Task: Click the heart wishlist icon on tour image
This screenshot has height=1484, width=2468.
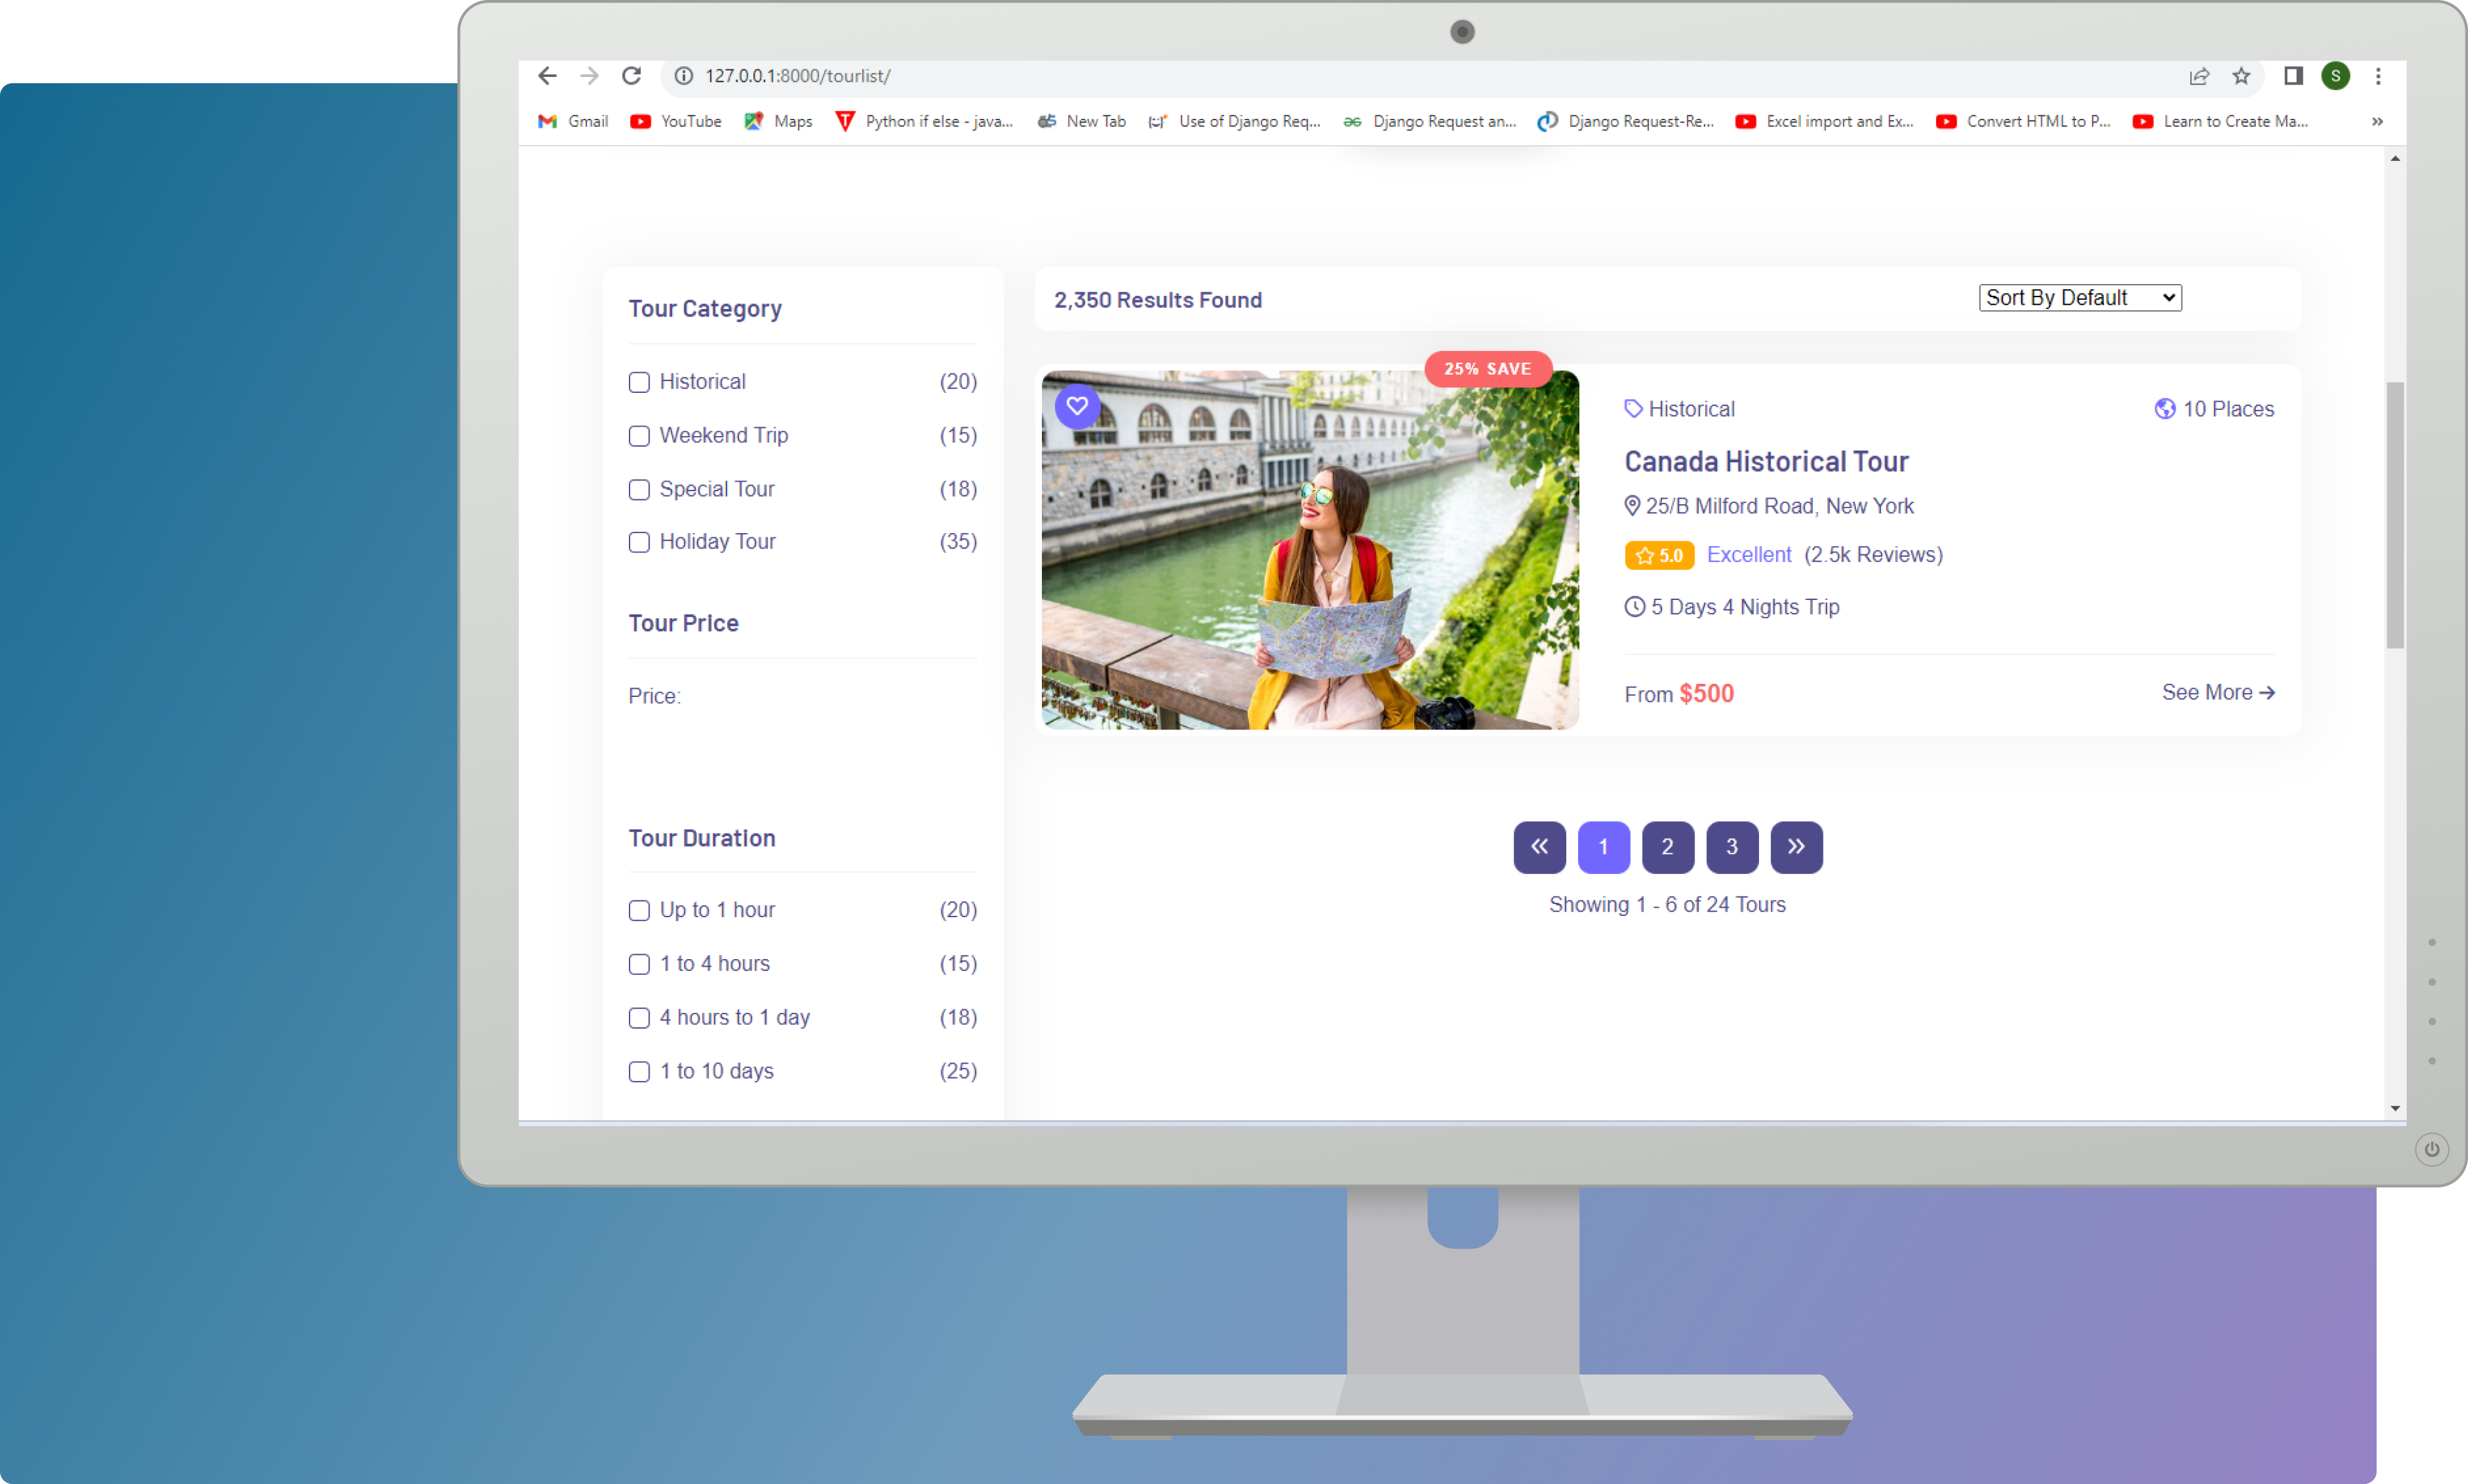Action: pyautogui.click(x=1077, y=406)
